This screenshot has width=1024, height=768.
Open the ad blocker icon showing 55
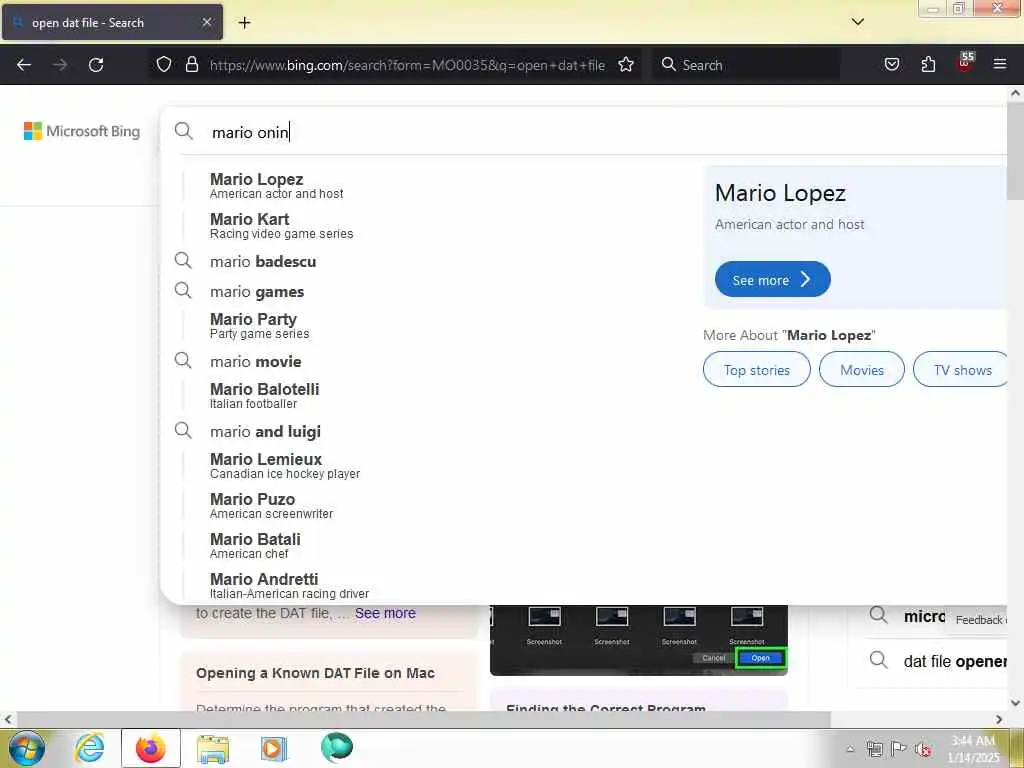[x=965, y=63]
